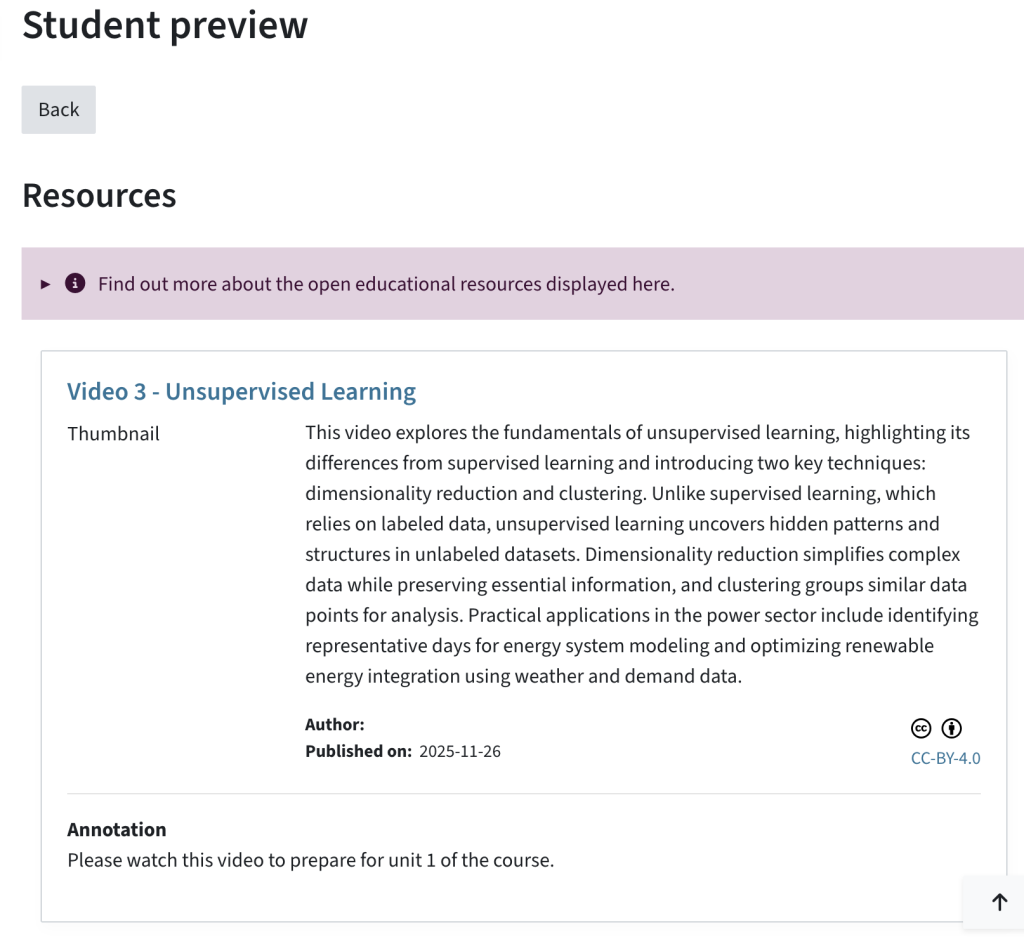Select the CC license symbol beside CC-BY-4.0
This screenshot has height=939, width=1024.
[x=921, y=728]
